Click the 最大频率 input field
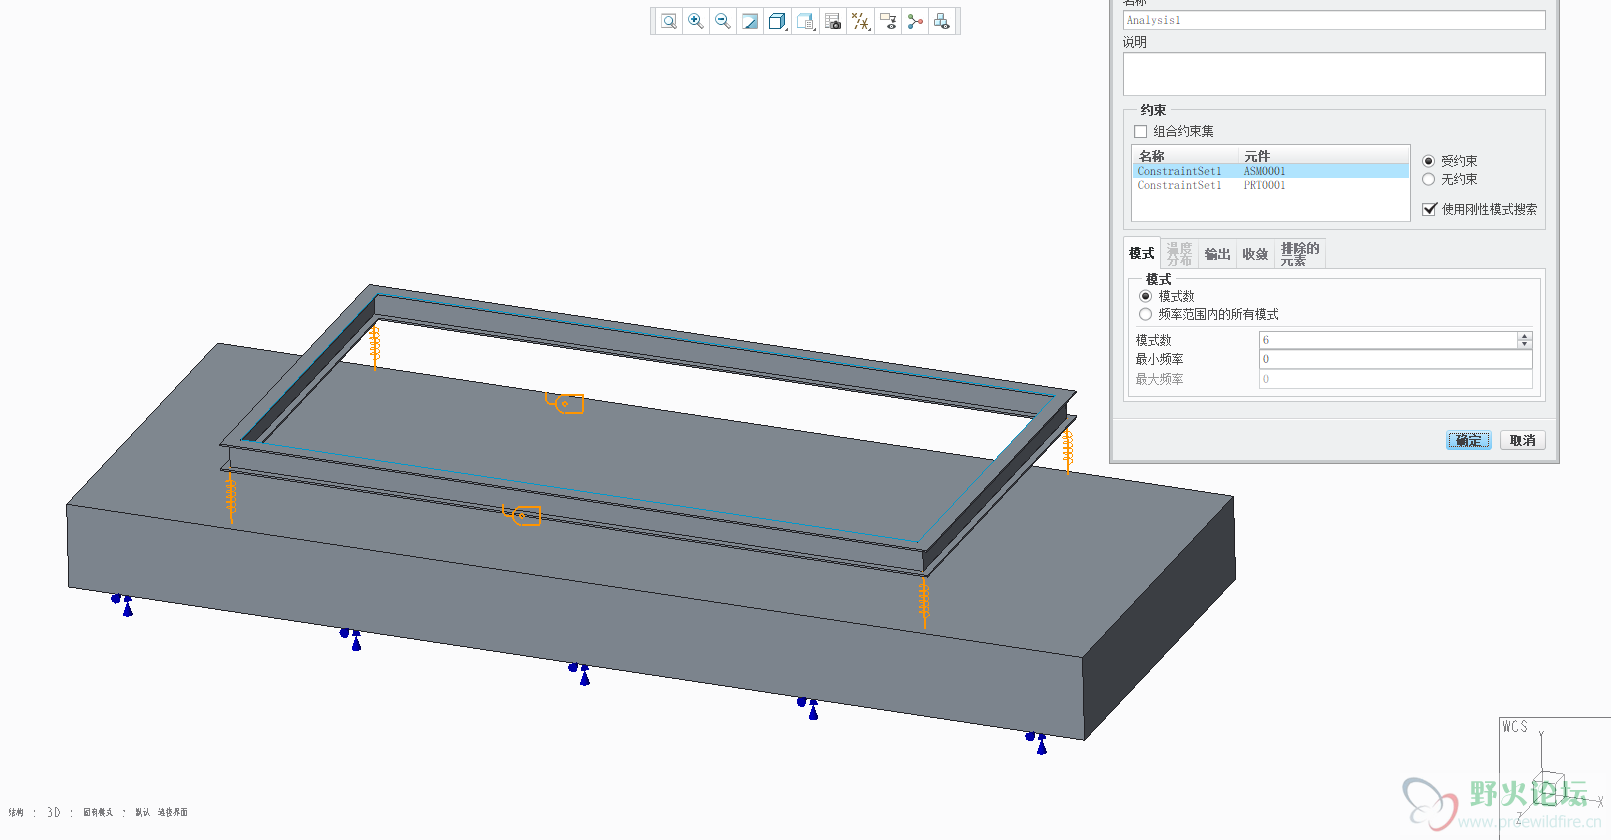Viewport: 1611px width, 840px height. [1395, 379]
